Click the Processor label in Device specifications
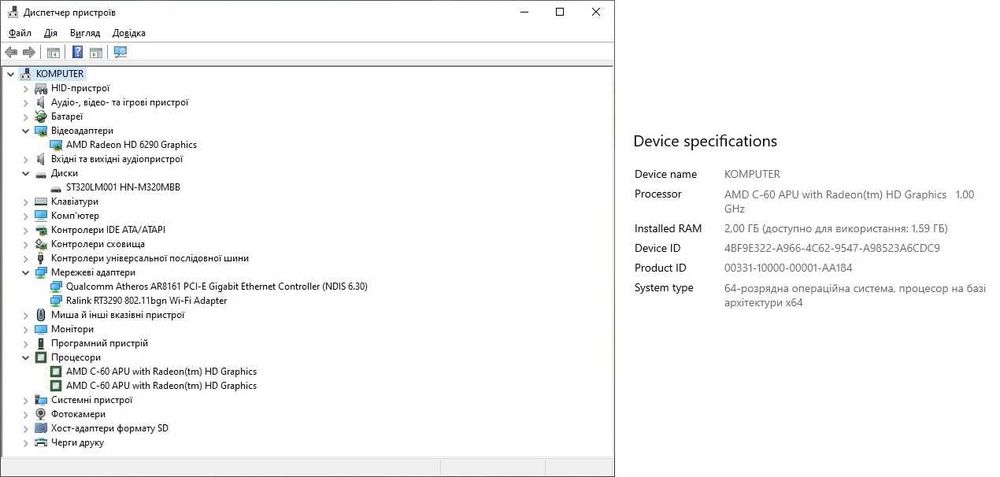Viewport: 1000px width, 477px height. pos(658,194)
